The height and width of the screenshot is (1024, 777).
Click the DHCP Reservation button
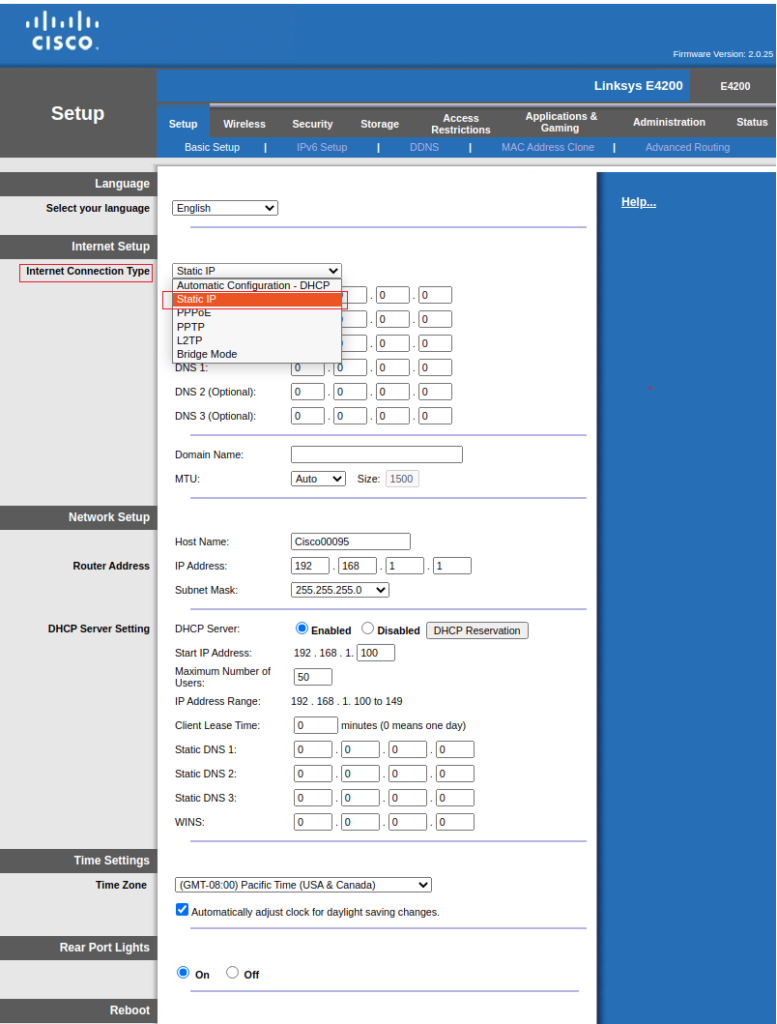[x=477, y=631]
